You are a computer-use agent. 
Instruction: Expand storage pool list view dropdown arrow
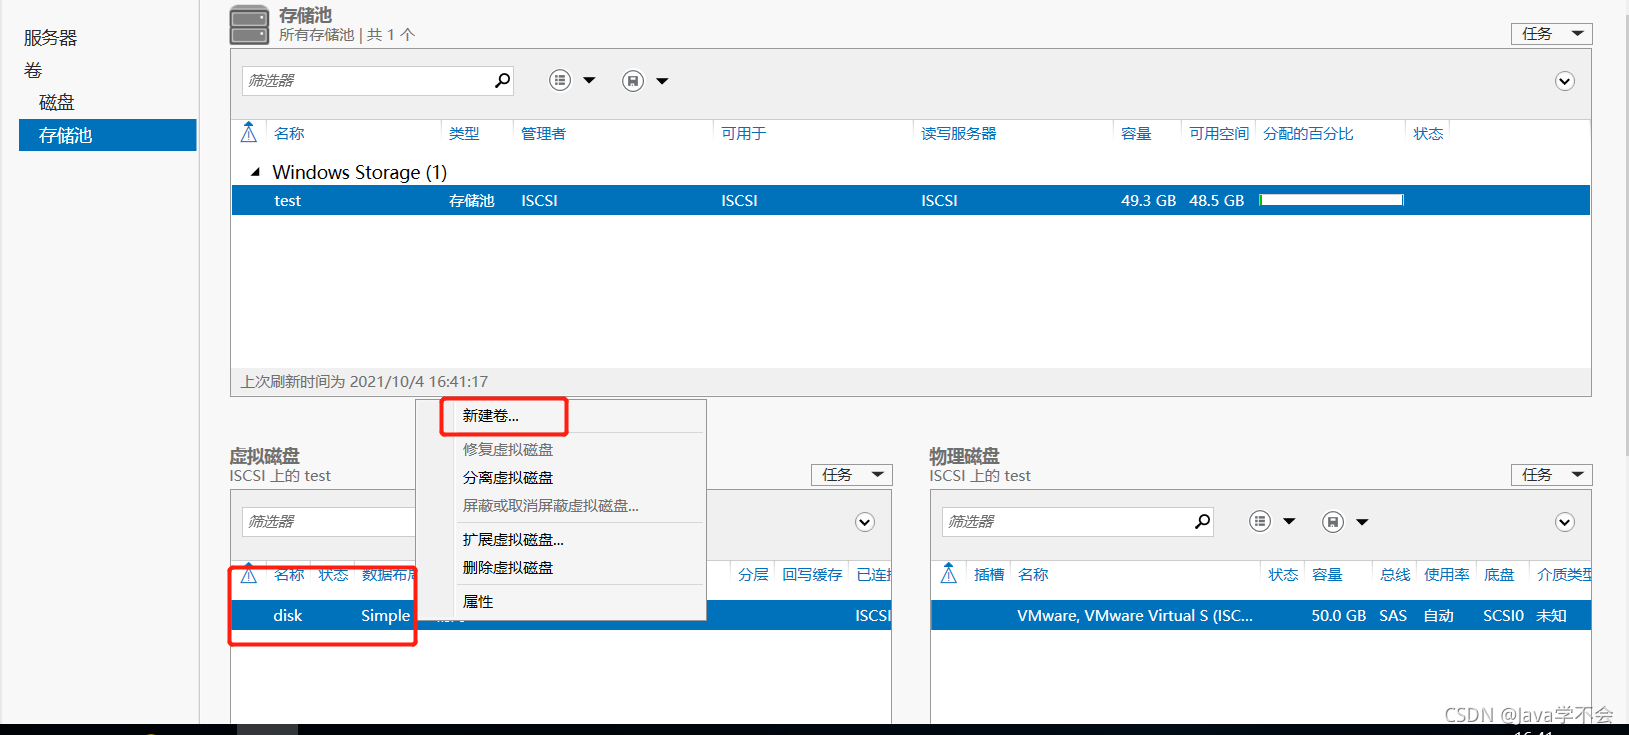pos(589,80)
